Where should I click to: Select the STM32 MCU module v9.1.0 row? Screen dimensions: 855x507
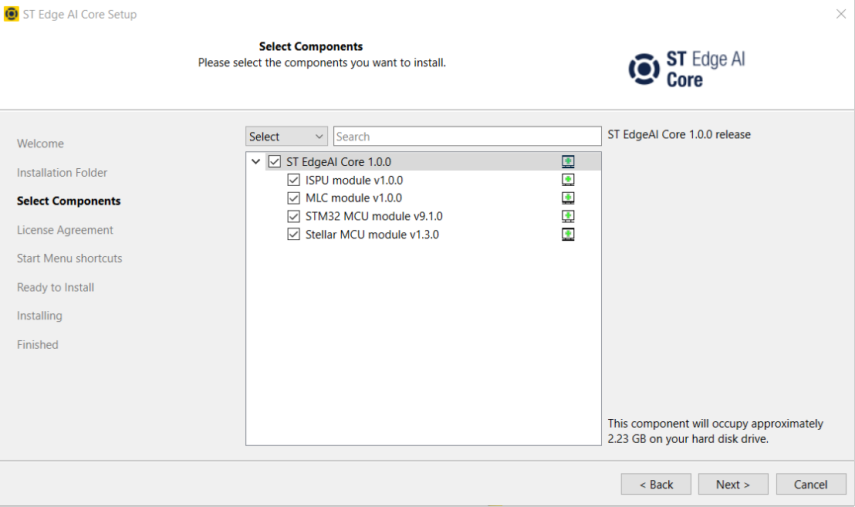point(423,216)
